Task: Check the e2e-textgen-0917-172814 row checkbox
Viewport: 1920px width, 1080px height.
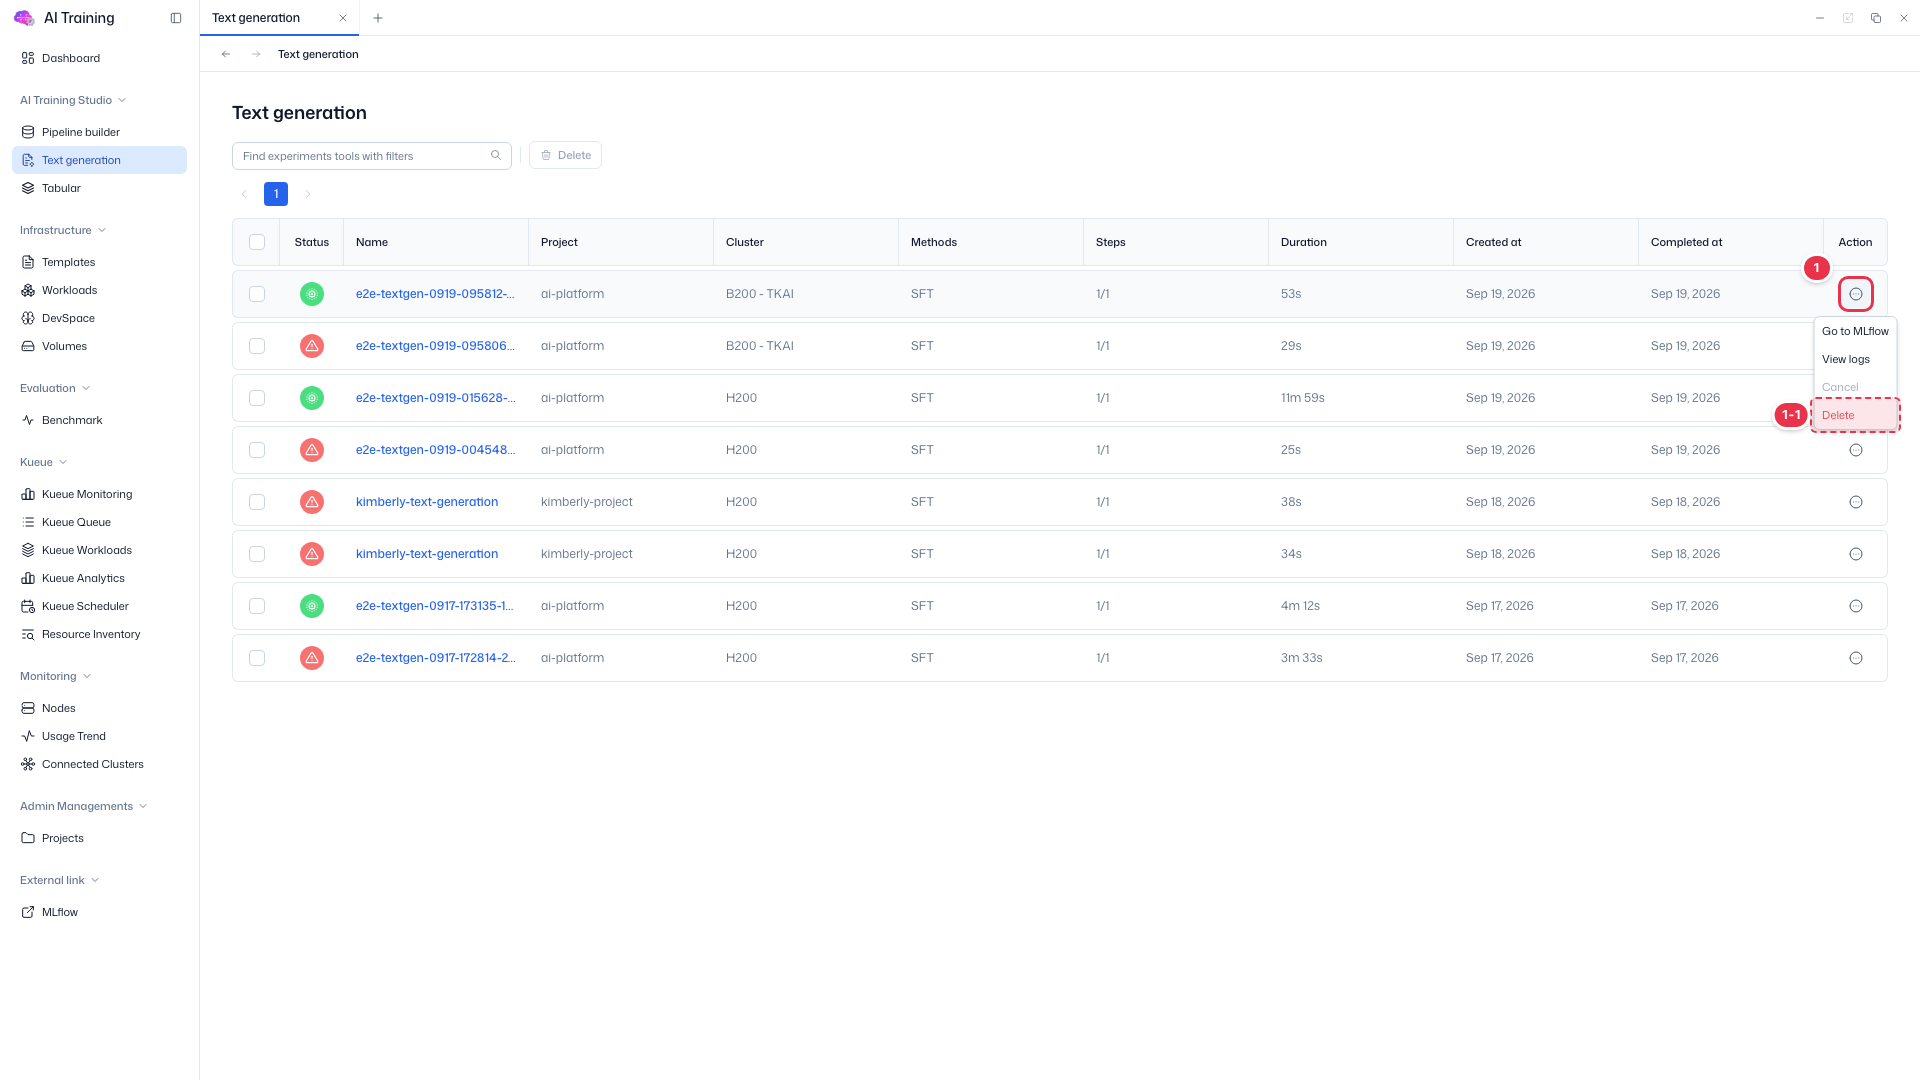Action: coord(257,658)
